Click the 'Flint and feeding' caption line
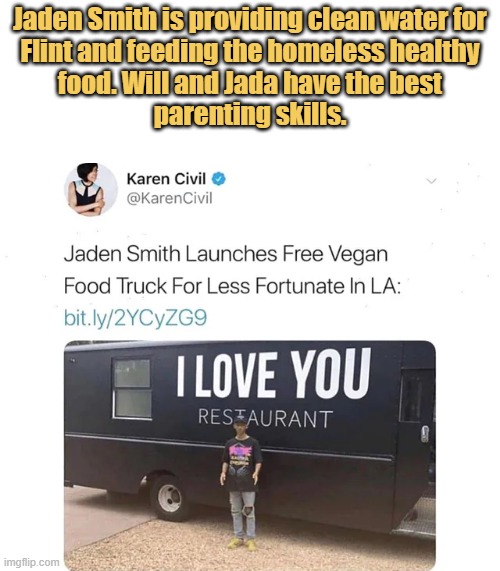The image size is (500, 571). [250, 51]
